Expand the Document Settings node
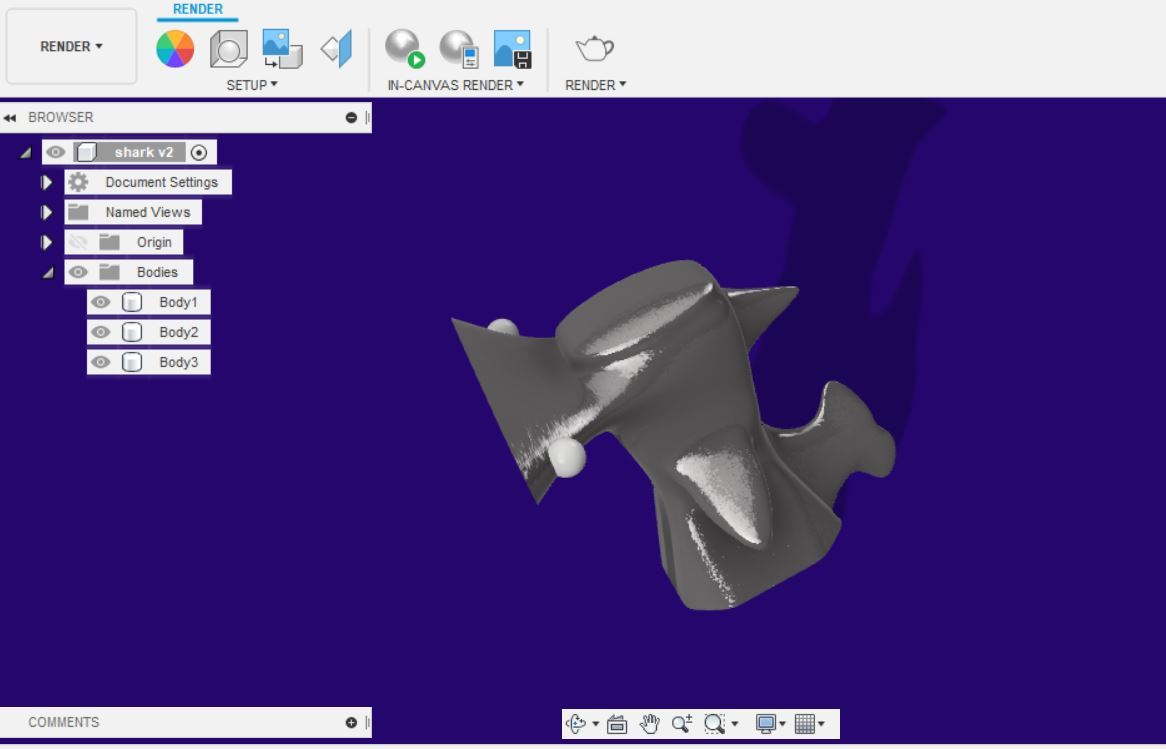Screen dimensions: 1166x749 pos(47,182)
